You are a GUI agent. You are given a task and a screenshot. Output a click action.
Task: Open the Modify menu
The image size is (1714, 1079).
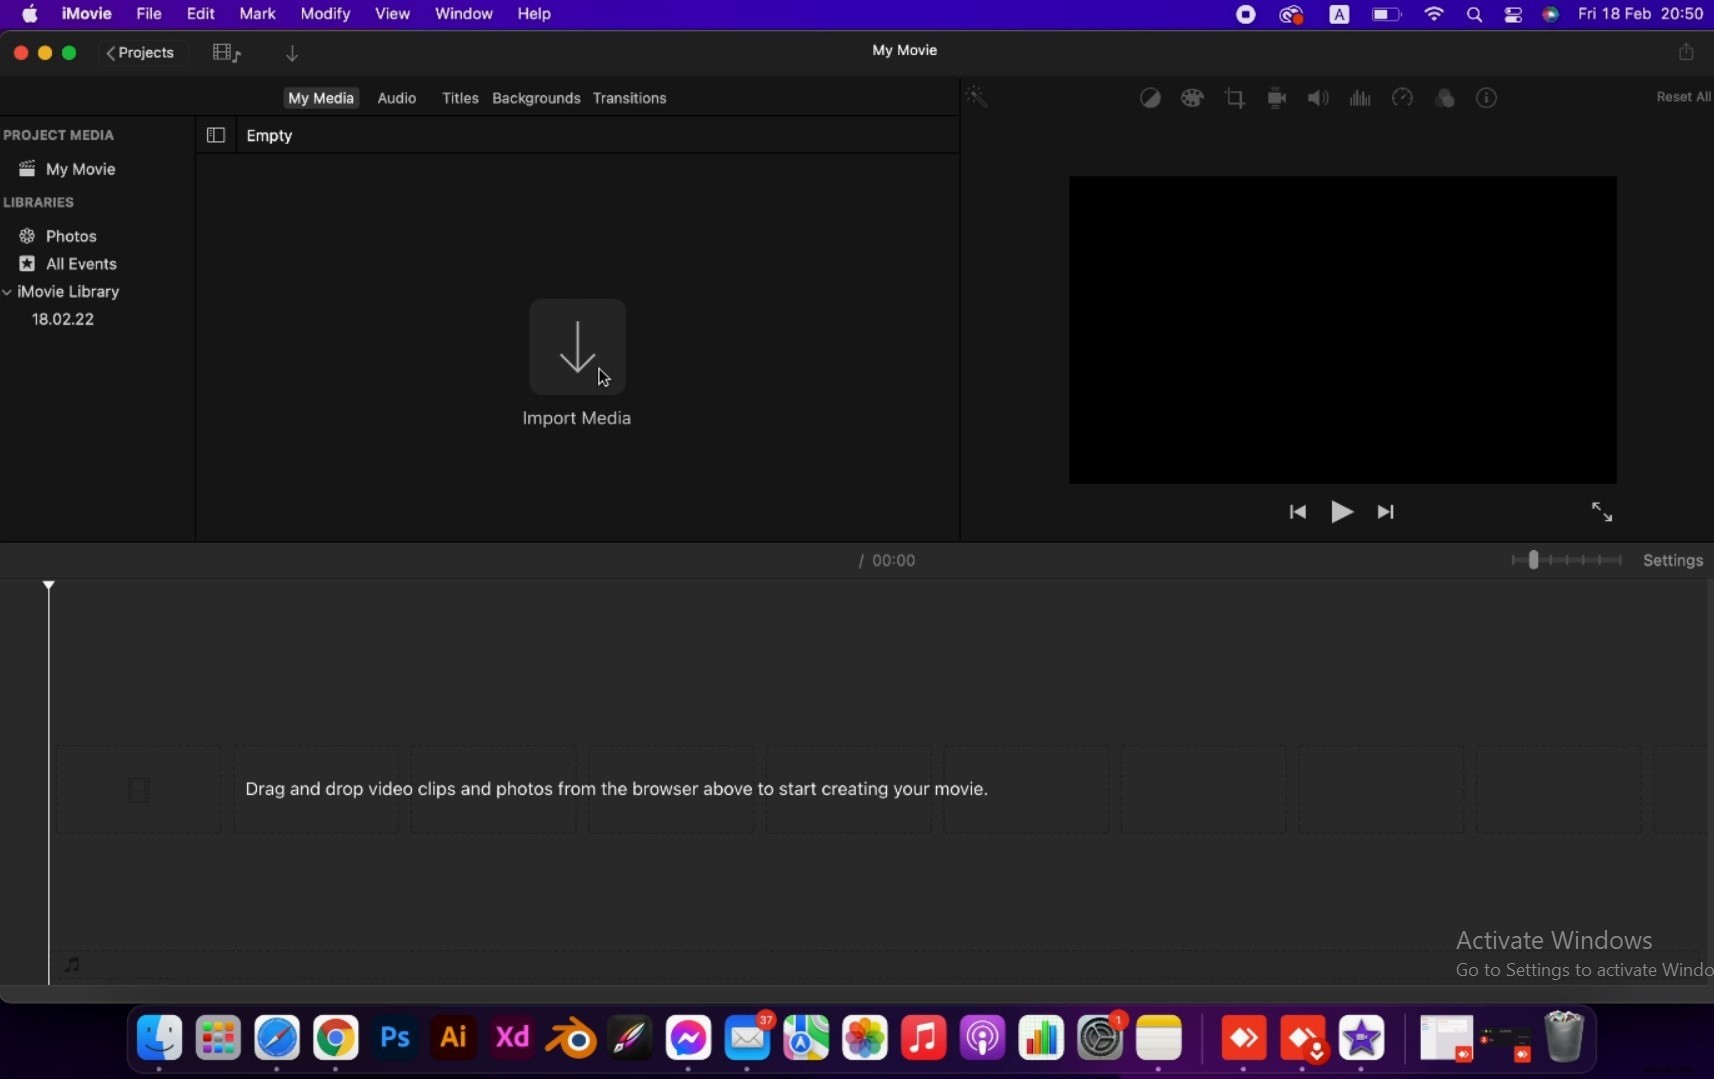326,14
